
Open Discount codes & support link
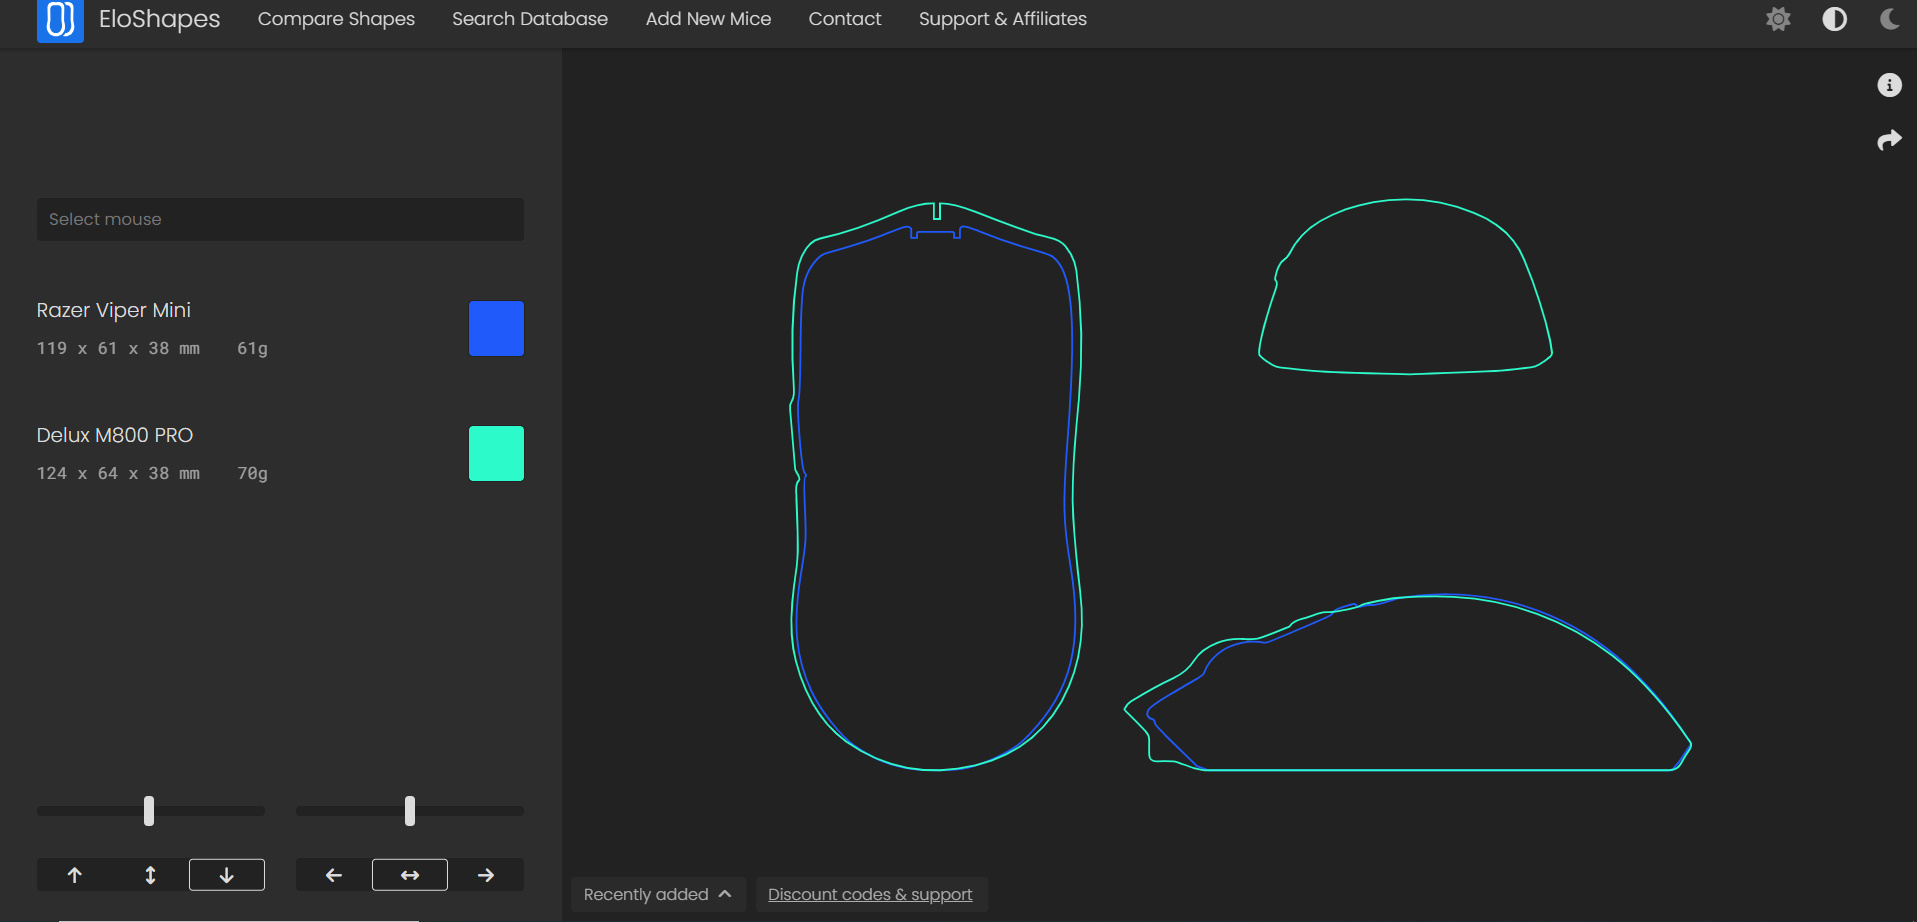point(870,894)
